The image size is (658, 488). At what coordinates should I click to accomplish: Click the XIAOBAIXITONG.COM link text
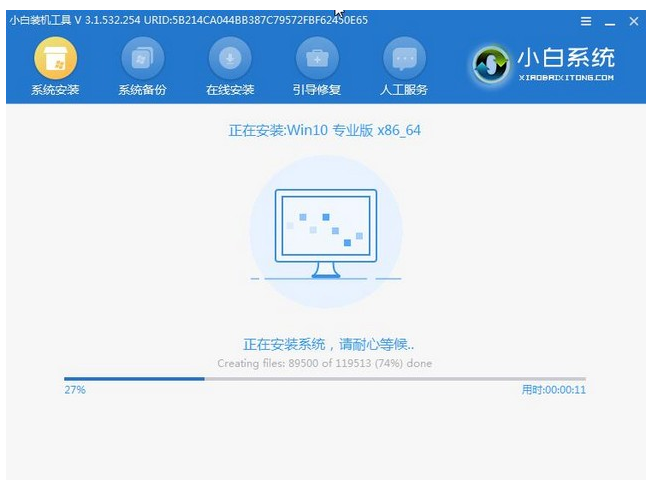(566, 78)
